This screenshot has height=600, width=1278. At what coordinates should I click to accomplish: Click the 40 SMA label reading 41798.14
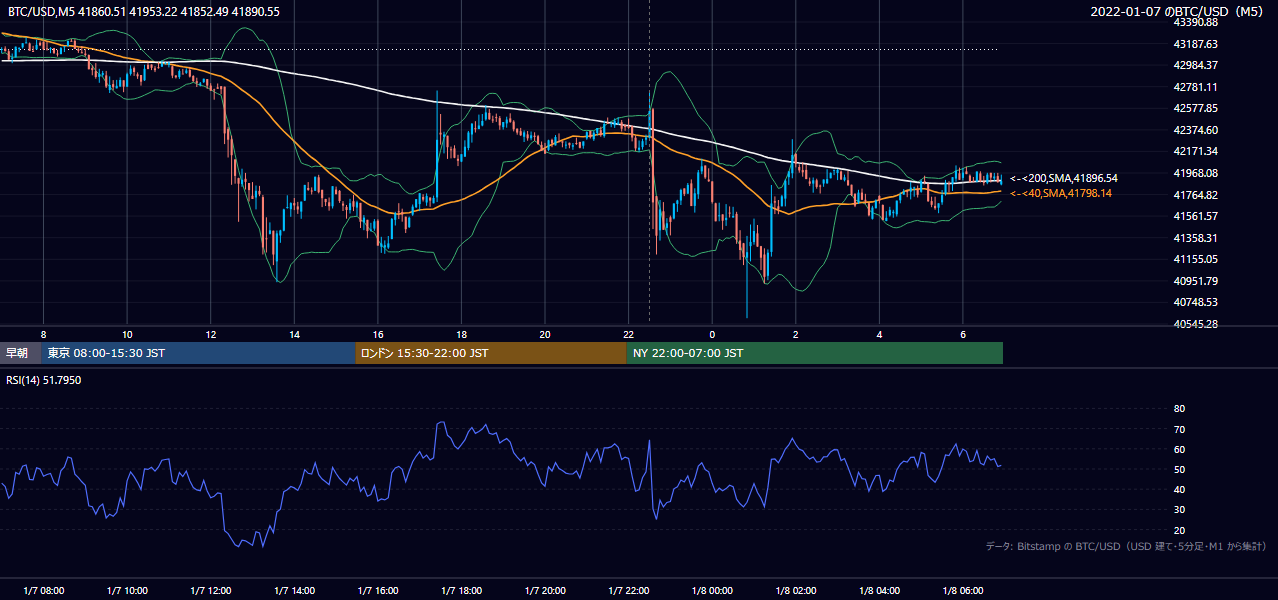[x=1060, y=193]
